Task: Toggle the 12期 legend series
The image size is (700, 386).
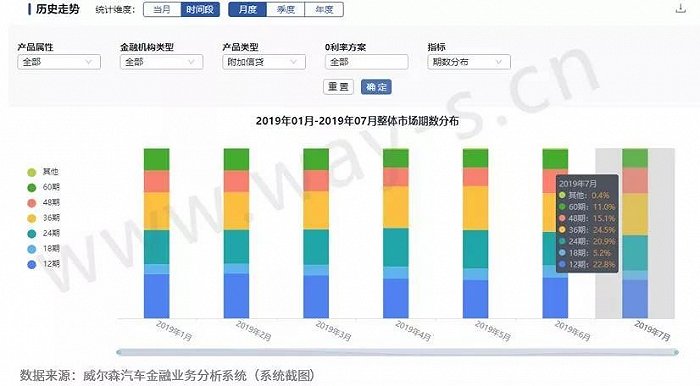Action: (x=43, y=264)
